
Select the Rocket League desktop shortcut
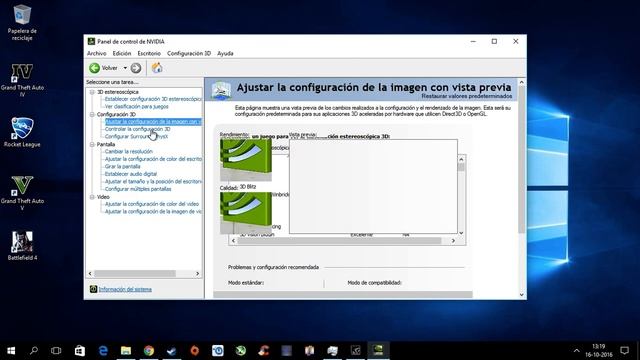pos(22,132)
